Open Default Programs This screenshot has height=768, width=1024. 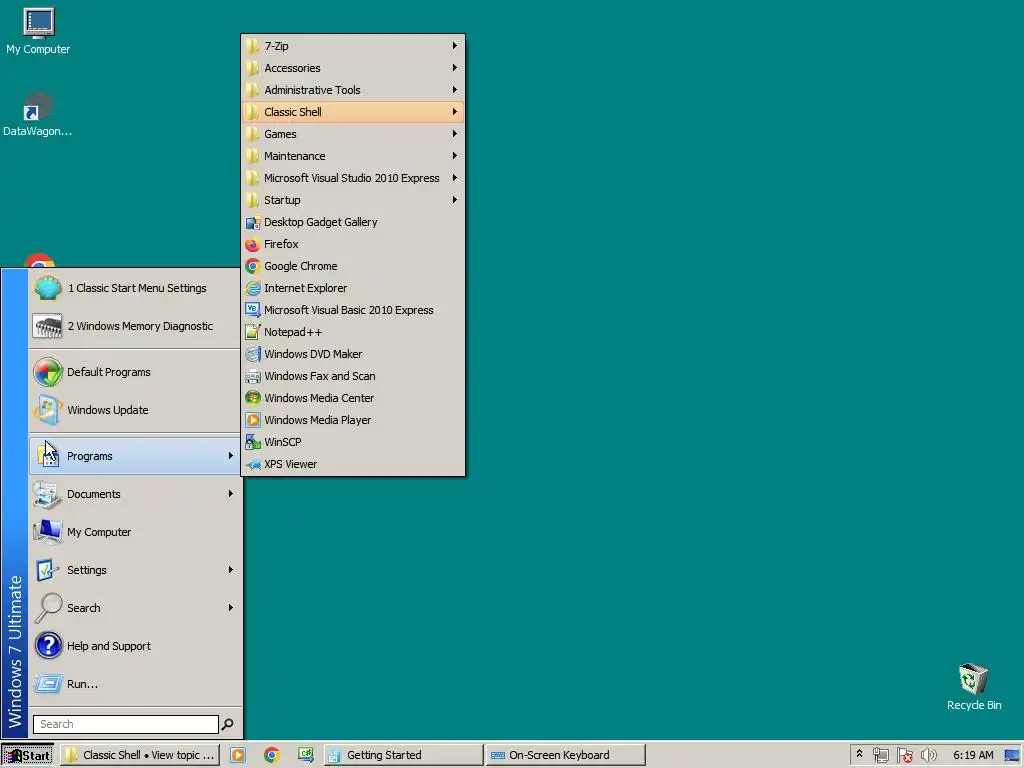135,372
